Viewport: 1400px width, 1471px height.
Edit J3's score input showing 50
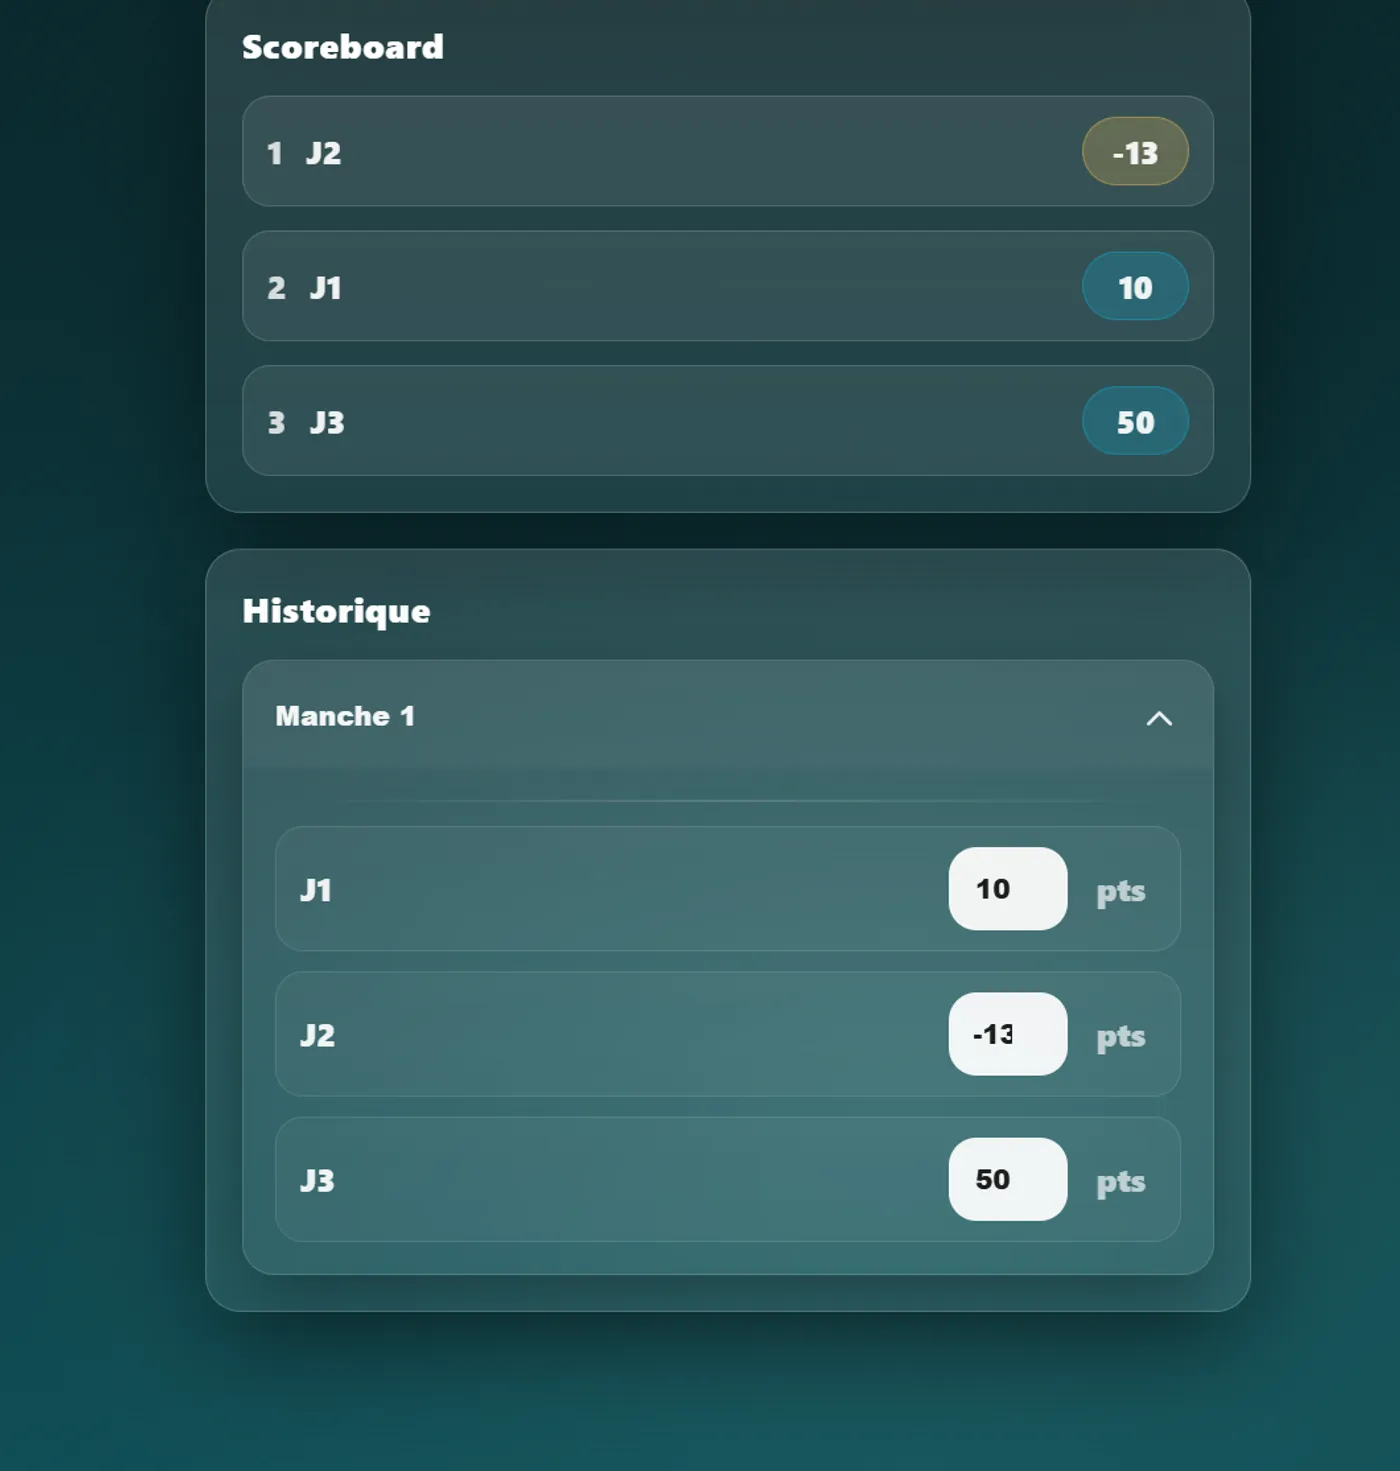[x=1007, y=1179]
